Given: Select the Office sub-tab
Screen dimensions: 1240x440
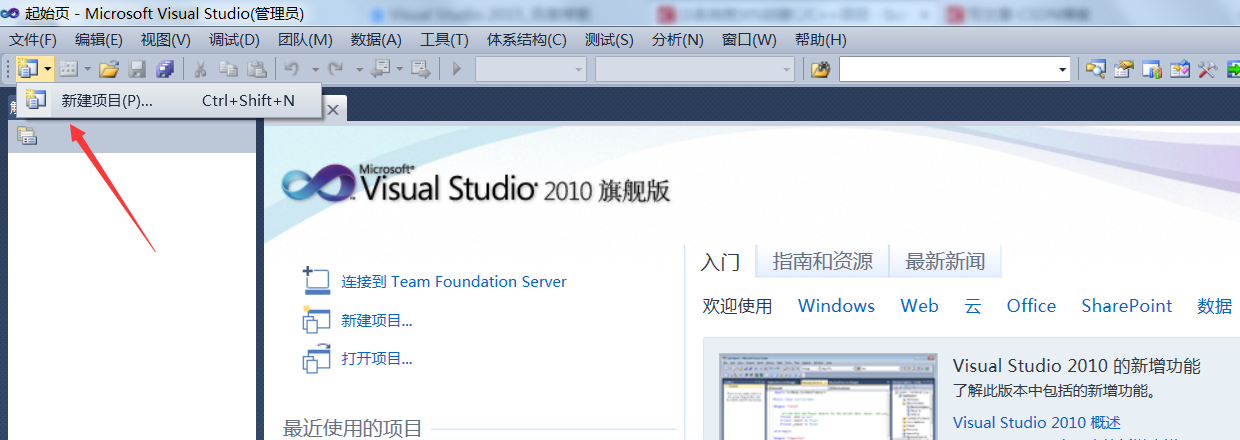Looking at the screenshot, I should coord(1031,306).
